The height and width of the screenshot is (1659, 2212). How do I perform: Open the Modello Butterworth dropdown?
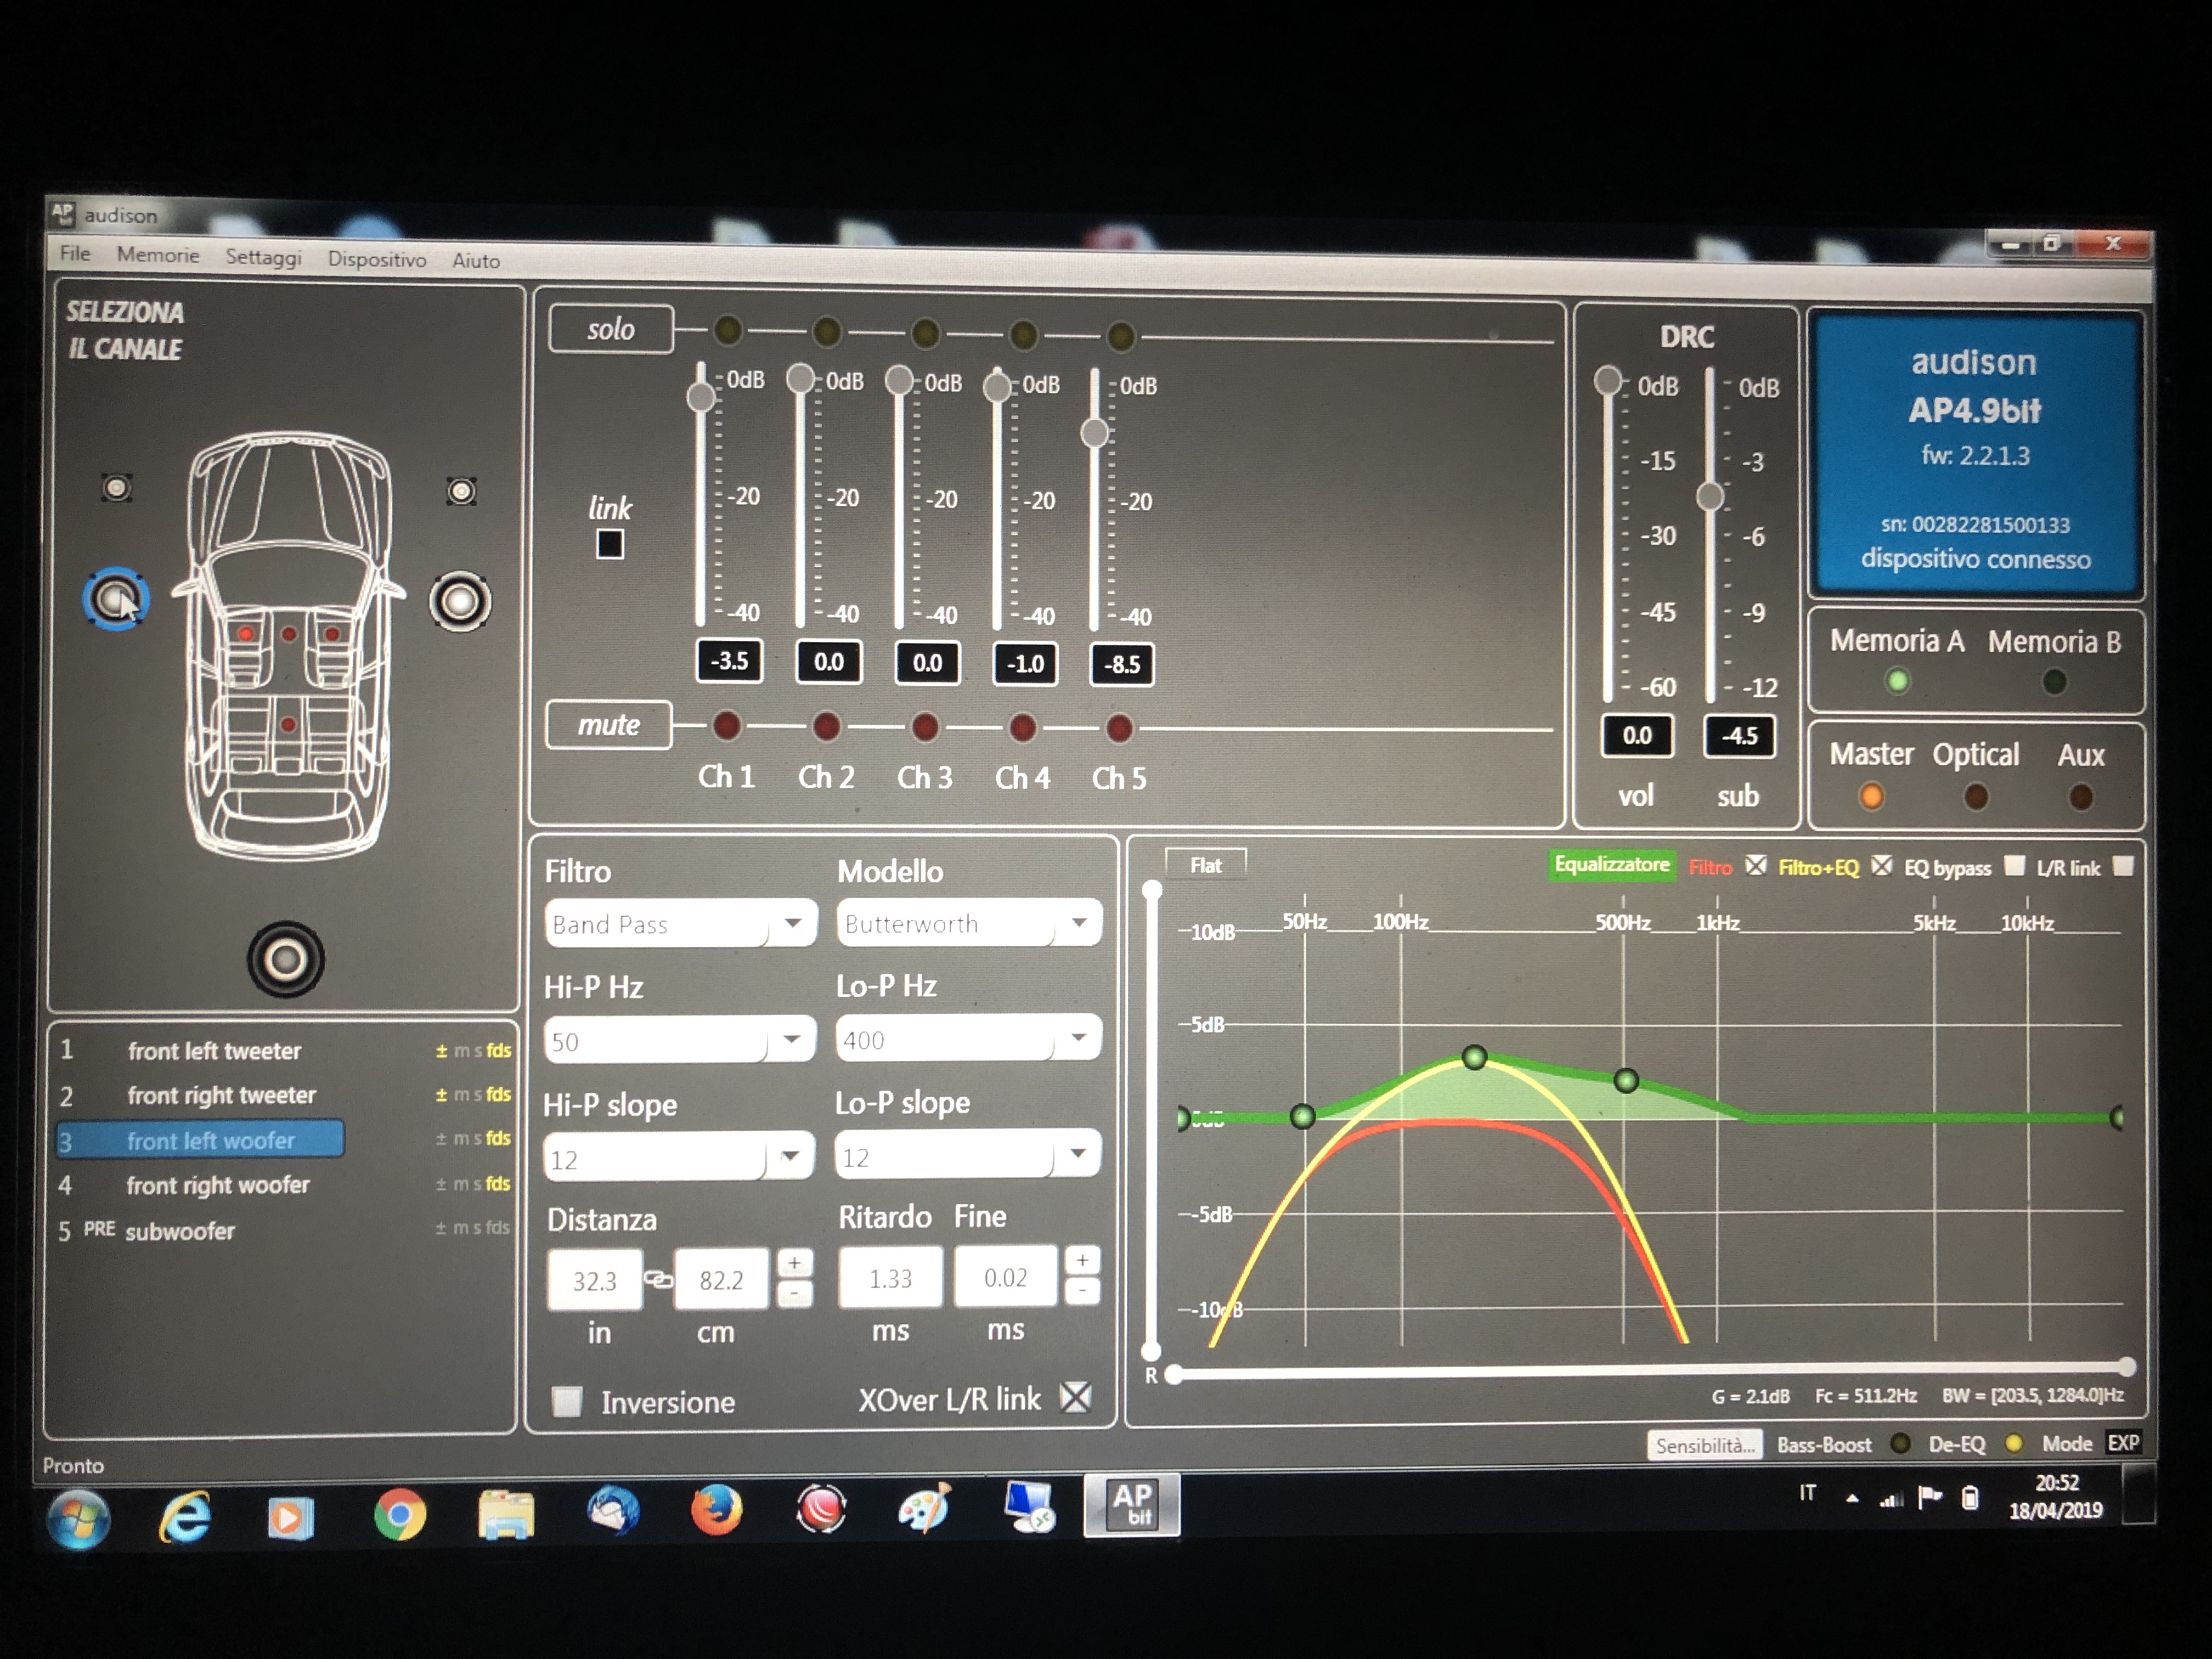(x=969, y=922)
